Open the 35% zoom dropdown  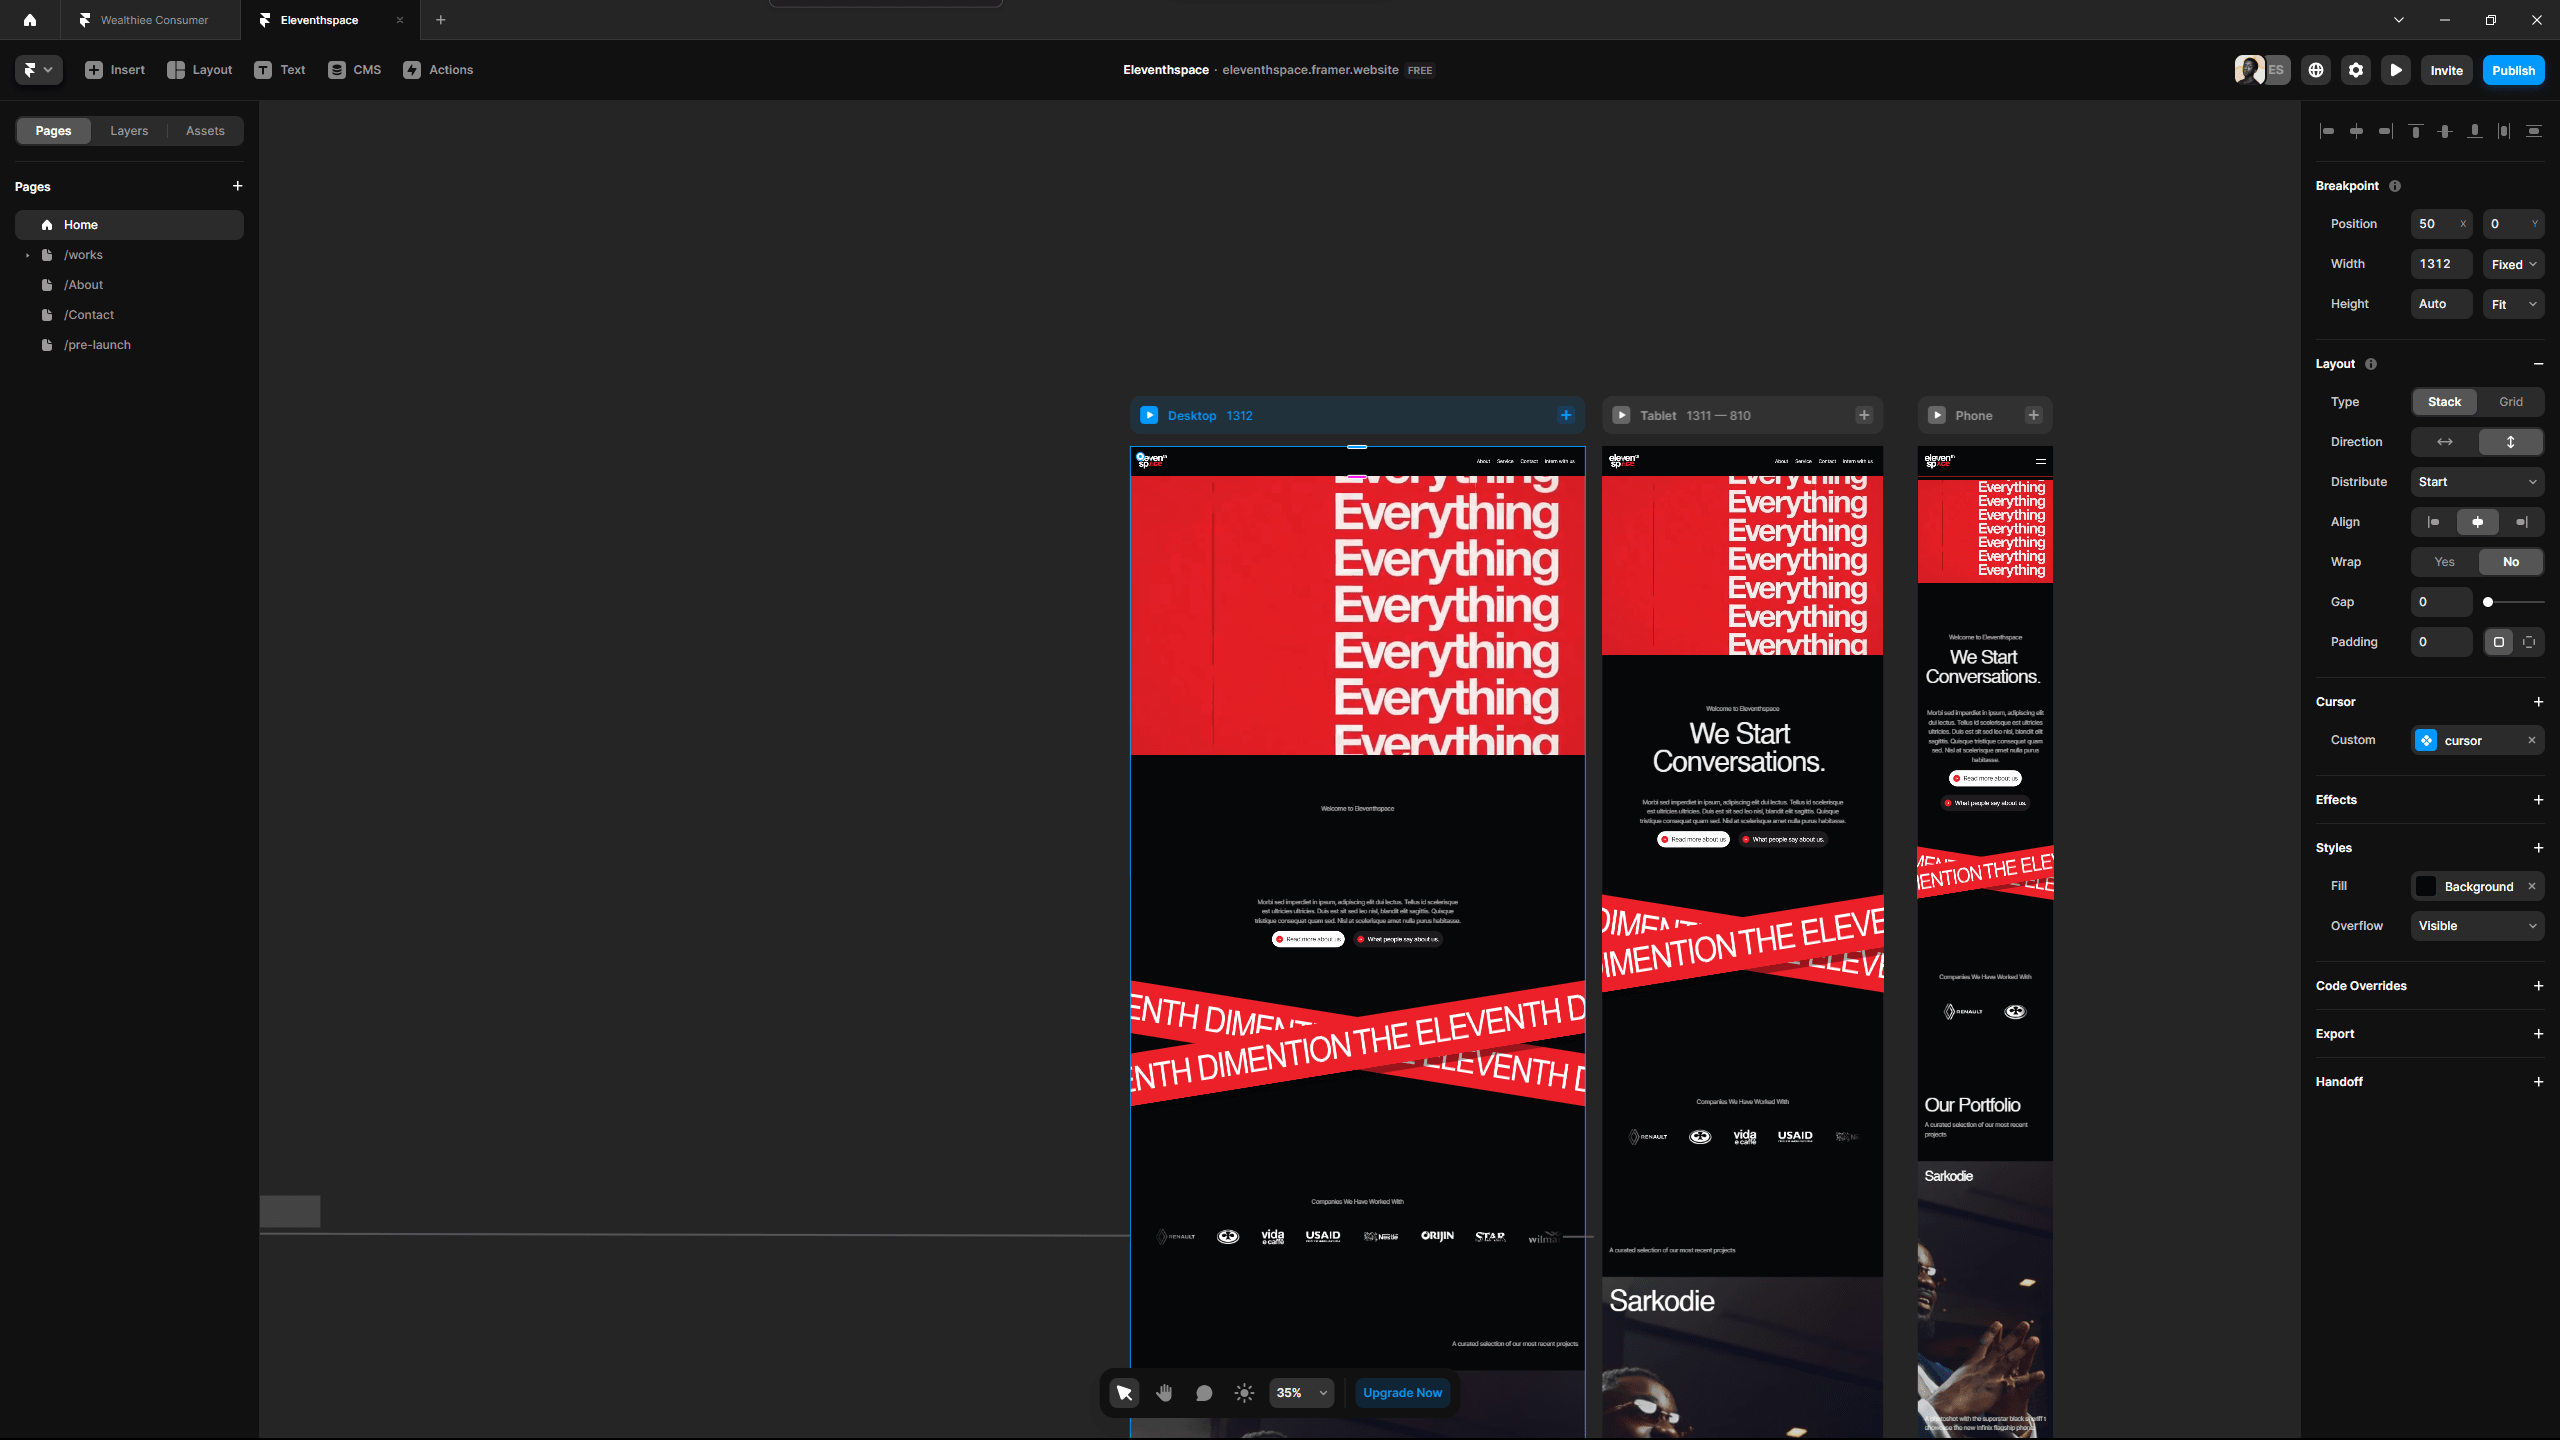[1301, 1393]
